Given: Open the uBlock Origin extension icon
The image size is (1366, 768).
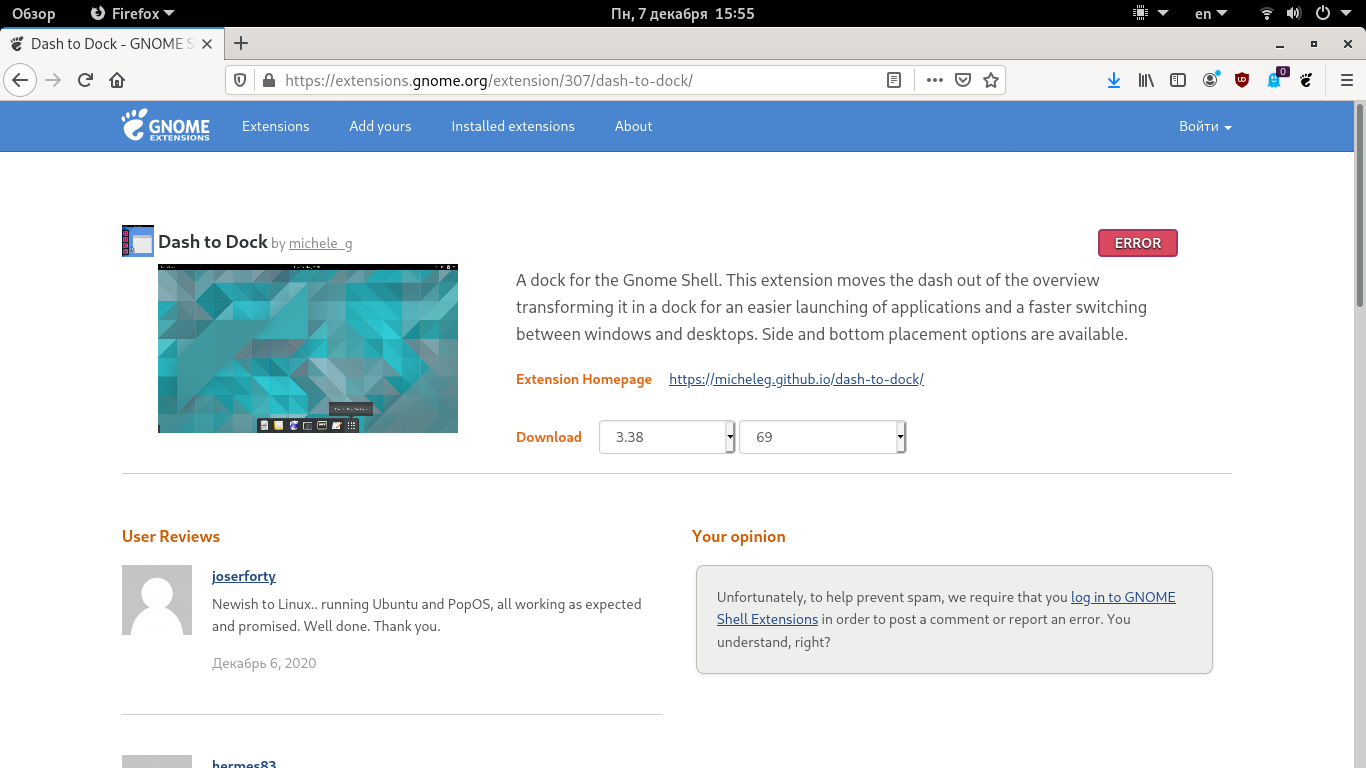Looking at the screenshot, I should coord(1242,80).
